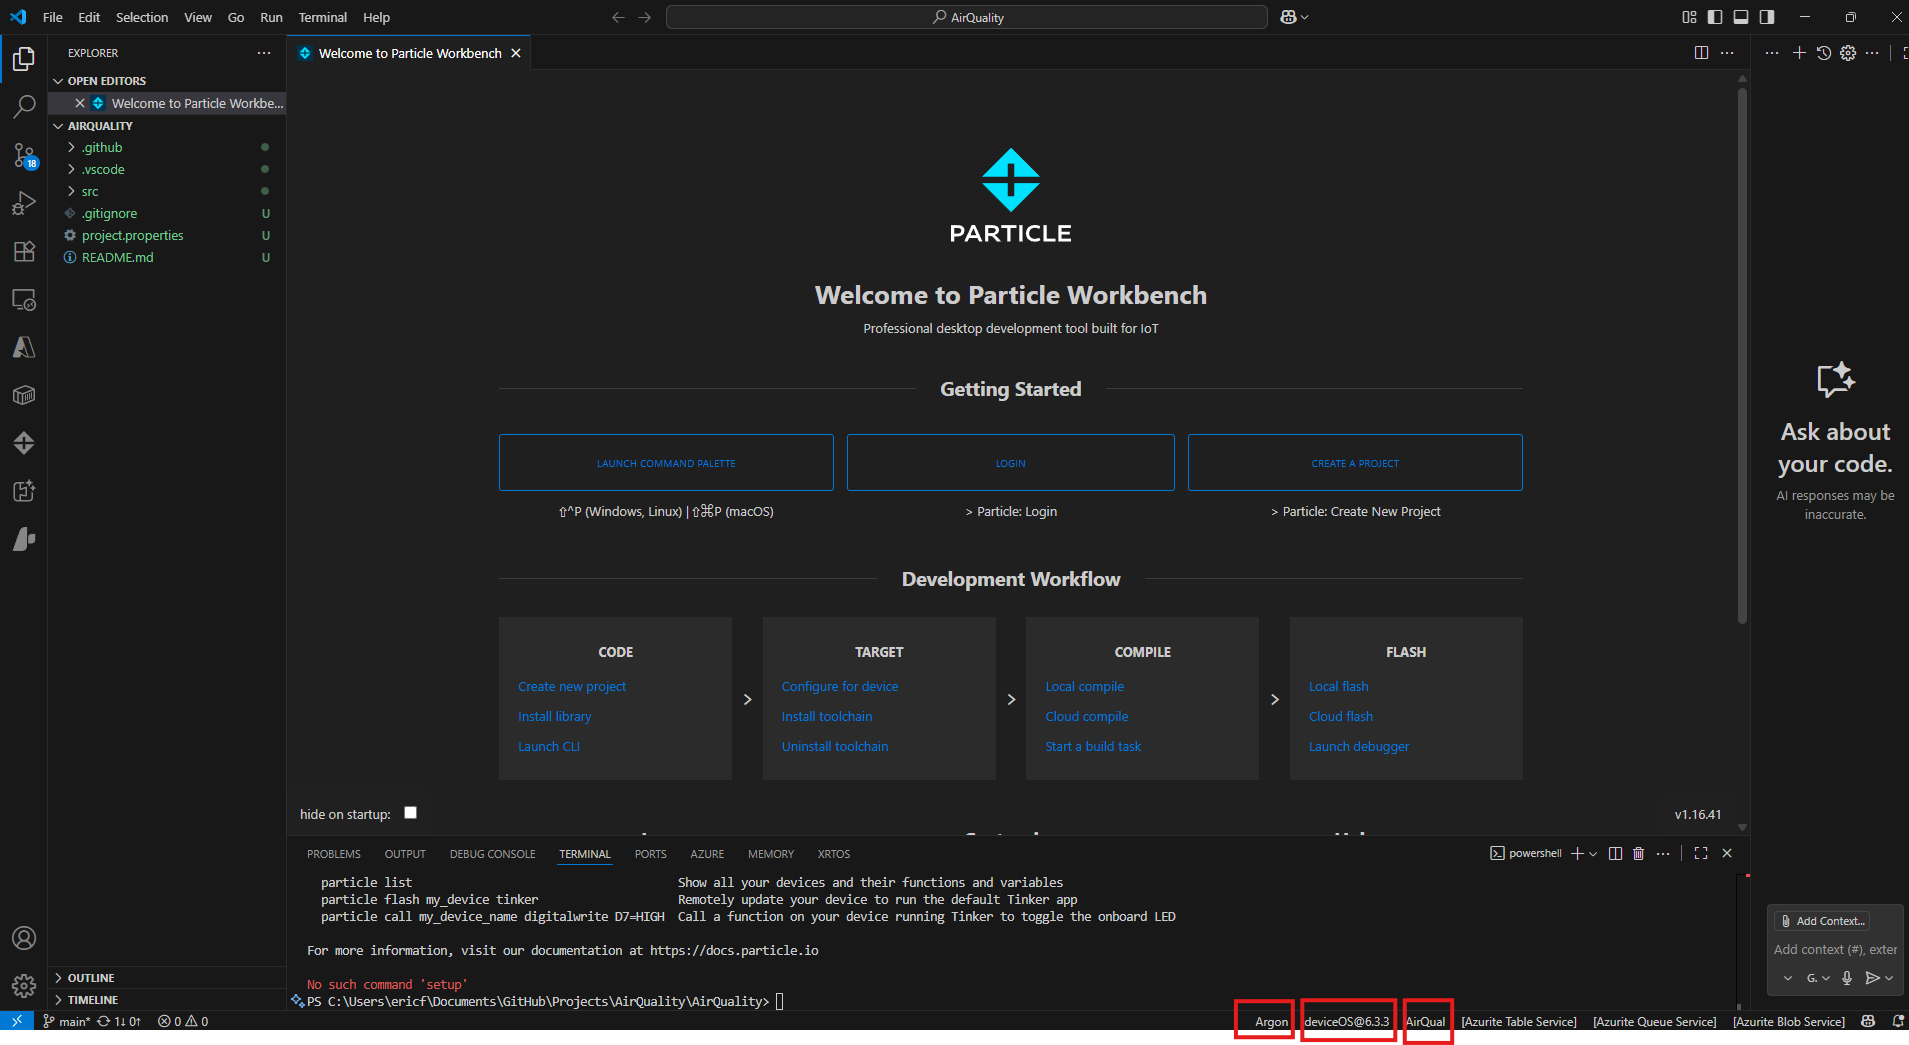Open the Source Control view
Screen dimensions: 1909x1045
[x=24, y=155]
